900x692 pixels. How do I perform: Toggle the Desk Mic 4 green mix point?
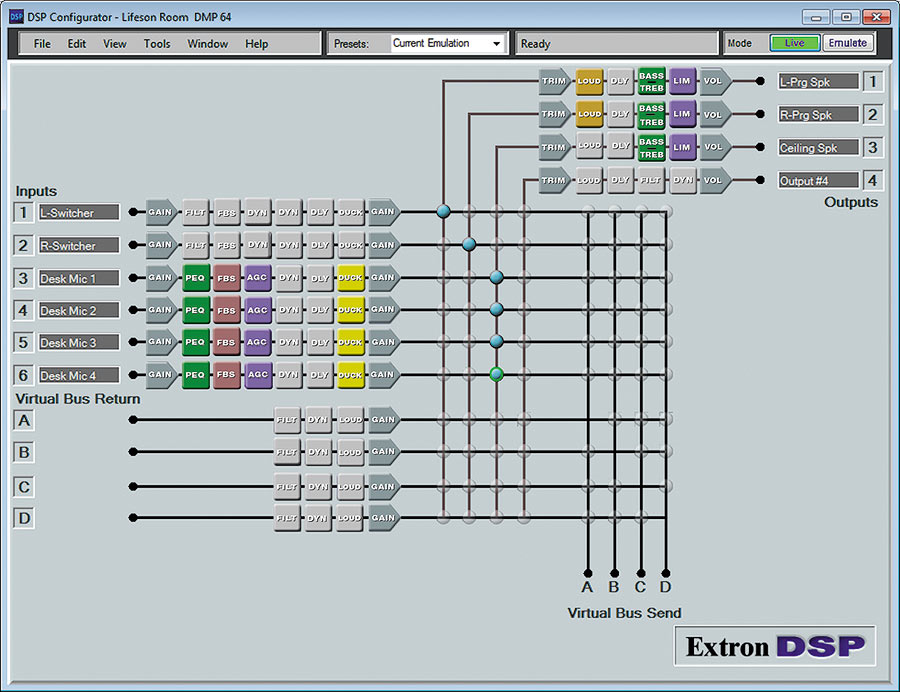pos(496,375)
